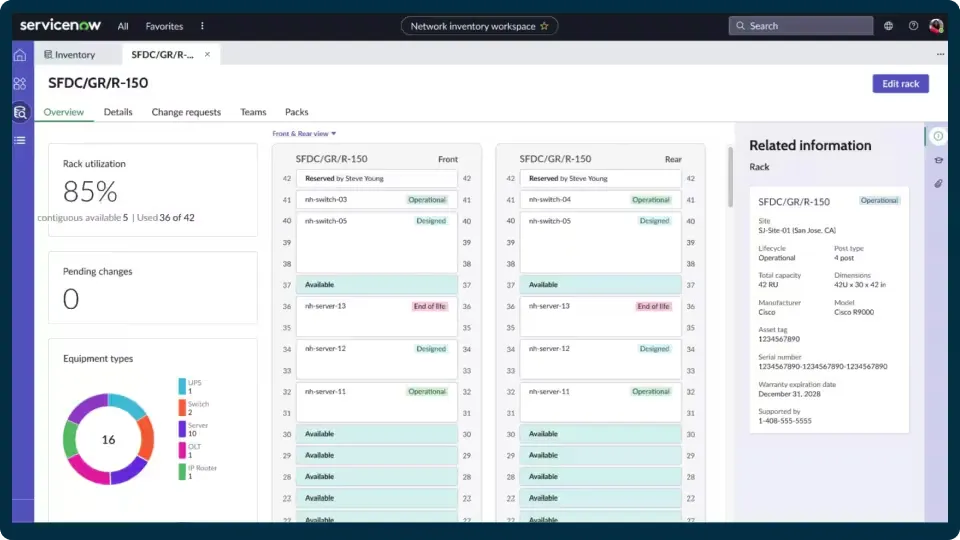The image size is (960, 540).
Task: Open the All menu
Action: tap(123, 26)
